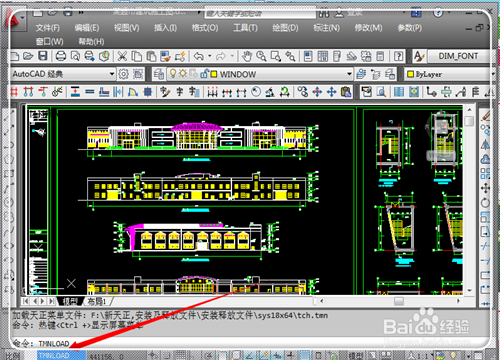Screen dimensions: 500x360
Task: Click the Zoom Previous icon
Action: pos(290,56)
